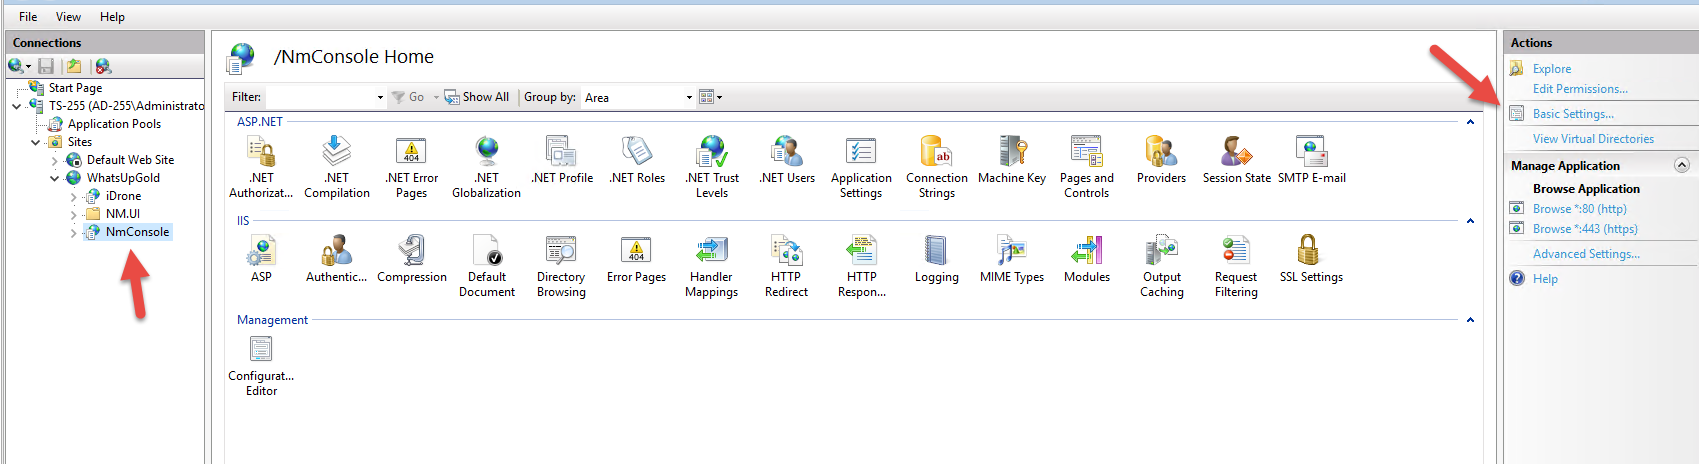Open the Group by Area dropdown

point(689,97)
